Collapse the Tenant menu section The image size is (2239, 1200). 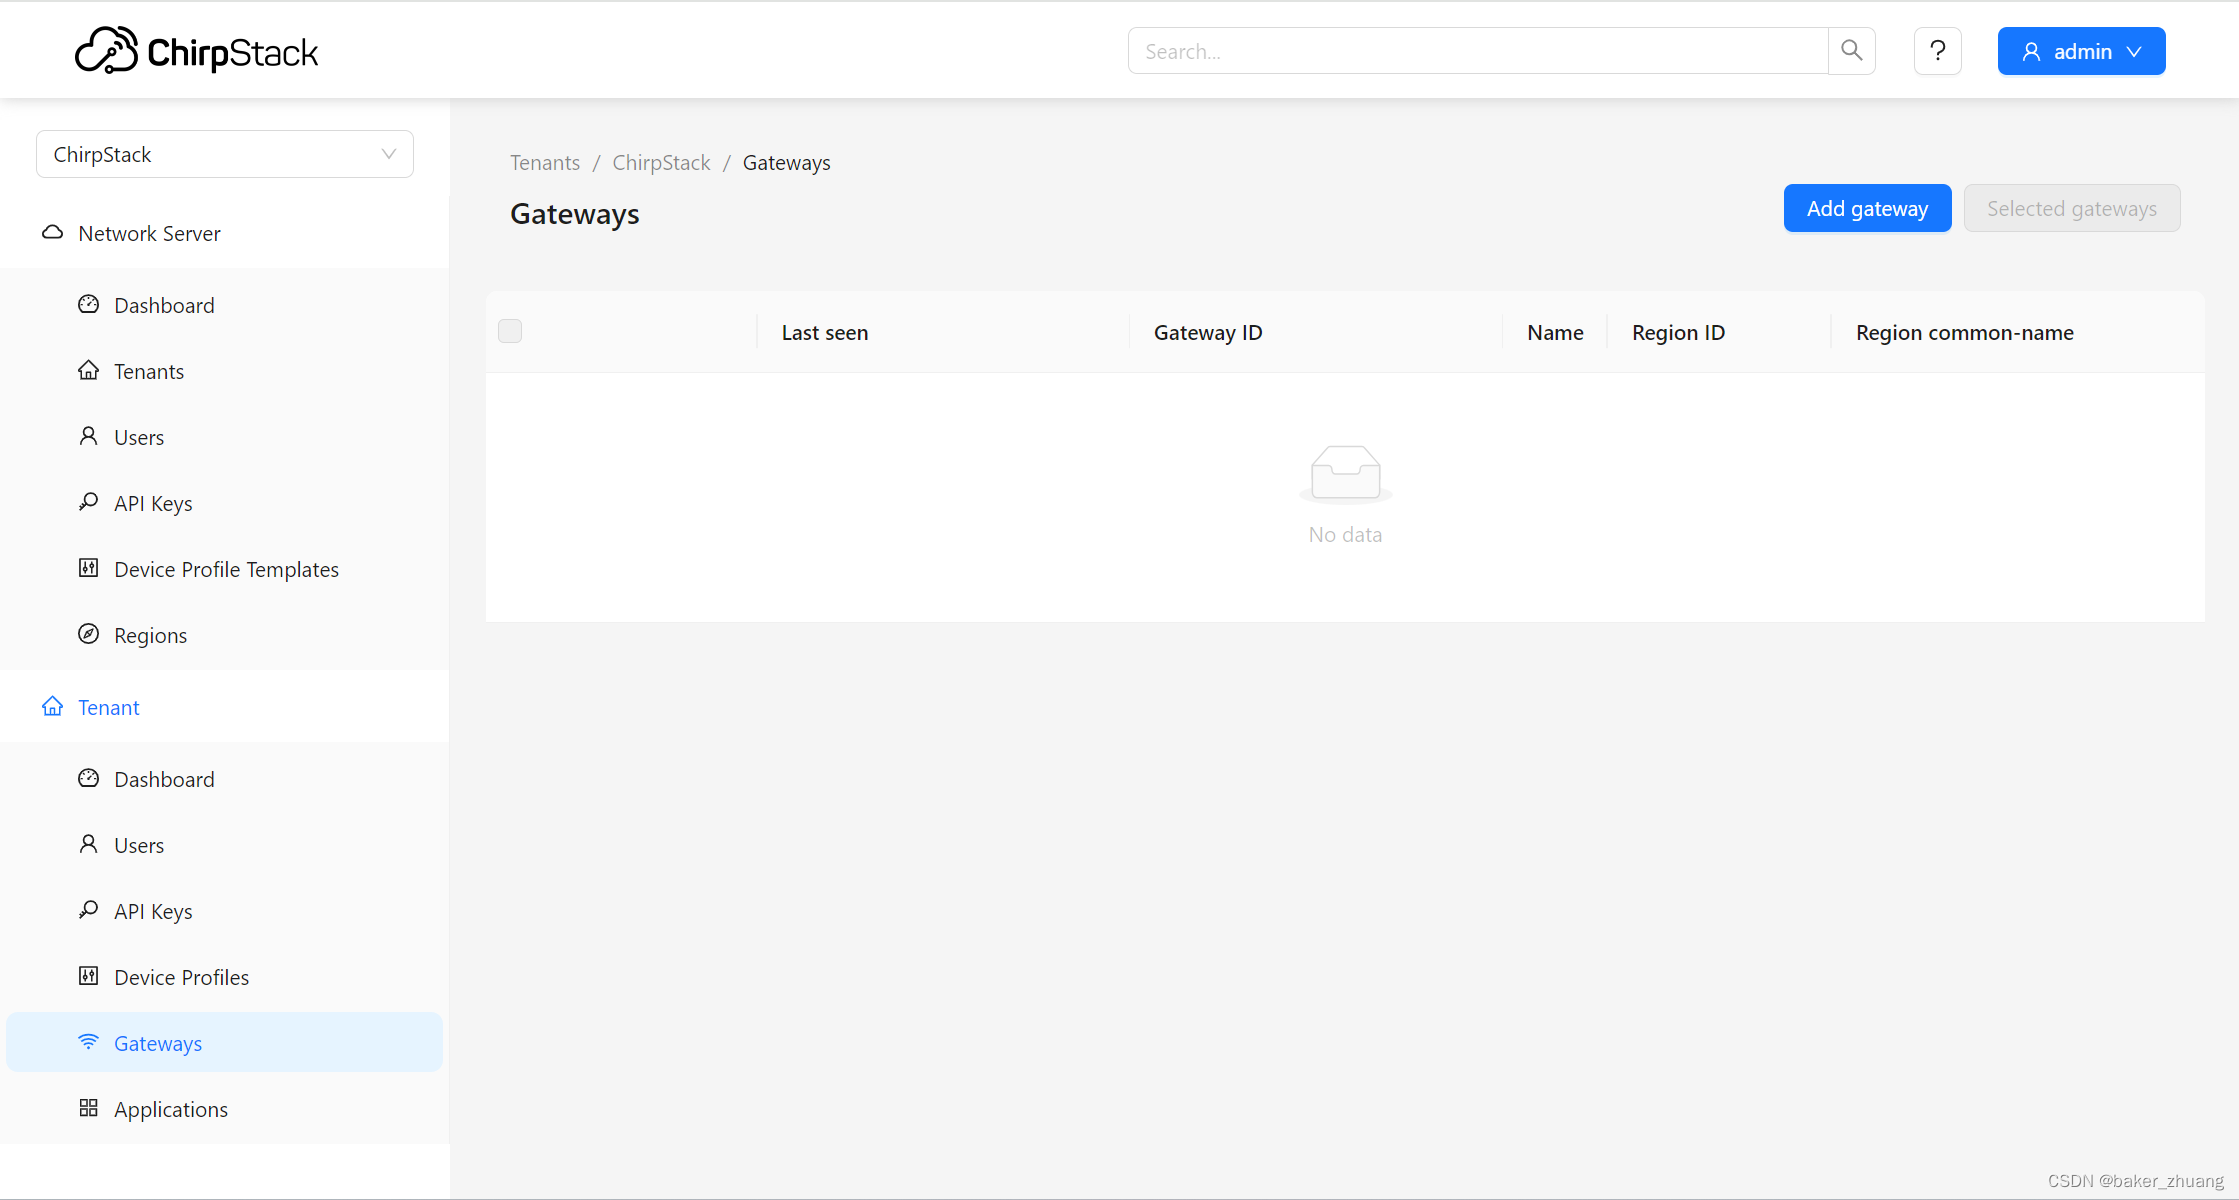pos(109,707)
